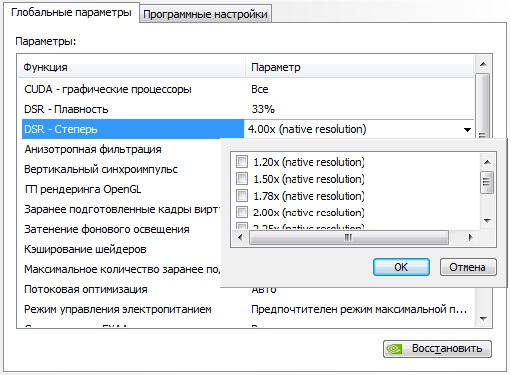
Task: Enable the 1.20x (native resolution) checkbox
Action: pos(242,162)
